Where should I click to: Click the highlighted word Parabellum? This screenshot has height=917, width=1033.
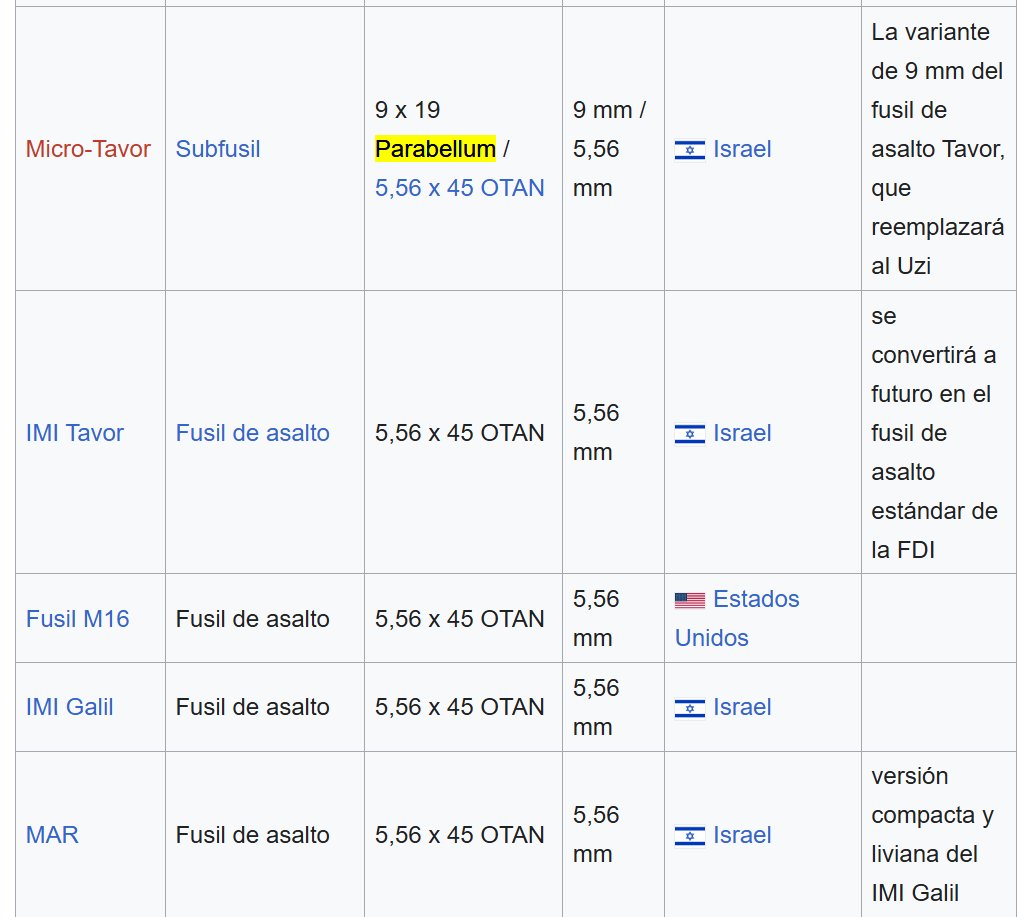click(435, 149)
